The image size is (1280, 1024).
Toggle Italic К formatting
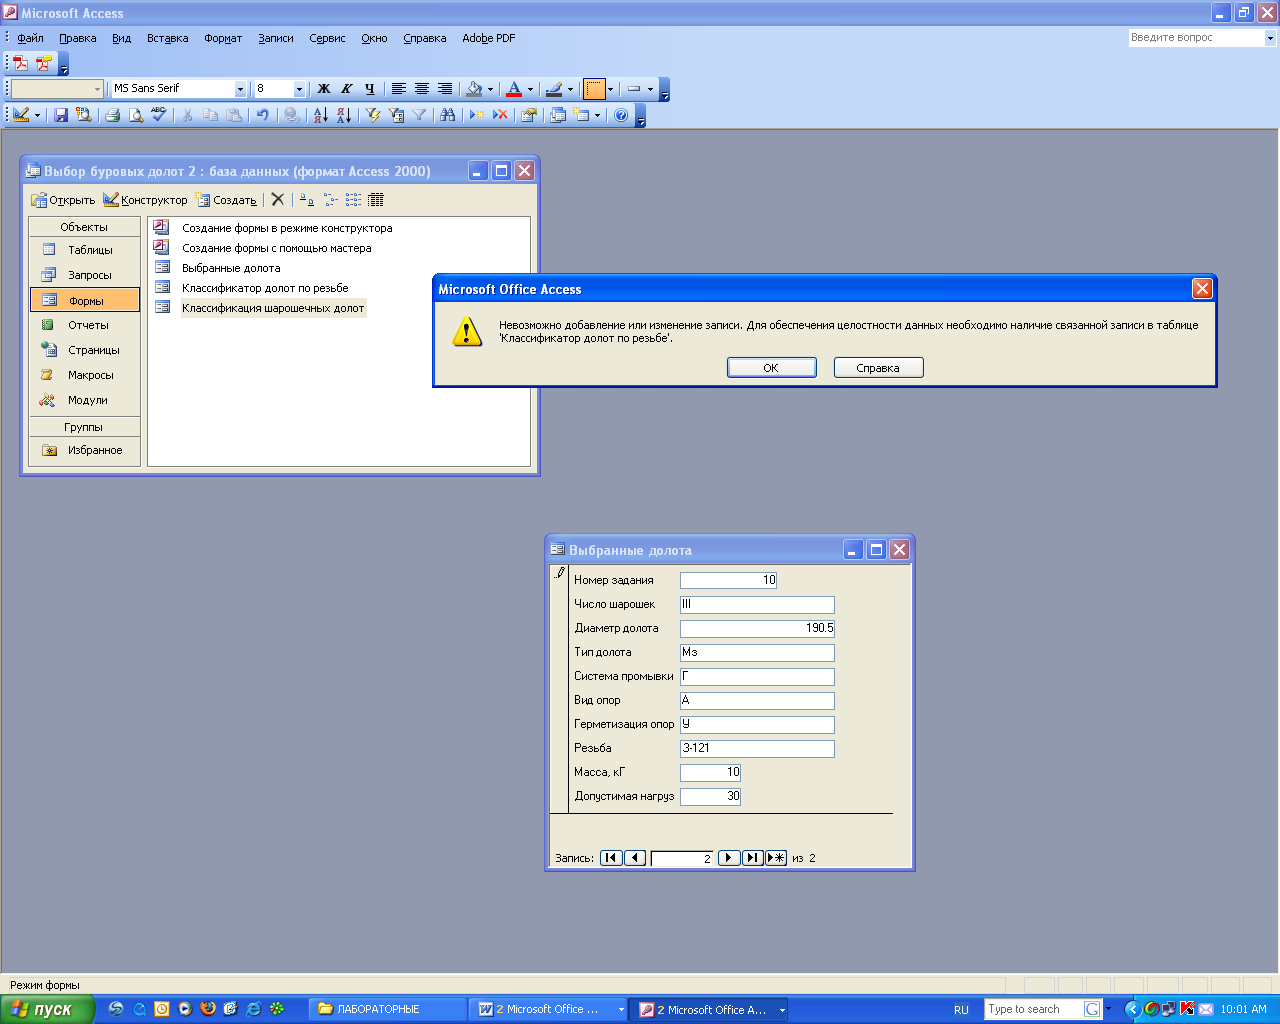click(x=346, y=88)
